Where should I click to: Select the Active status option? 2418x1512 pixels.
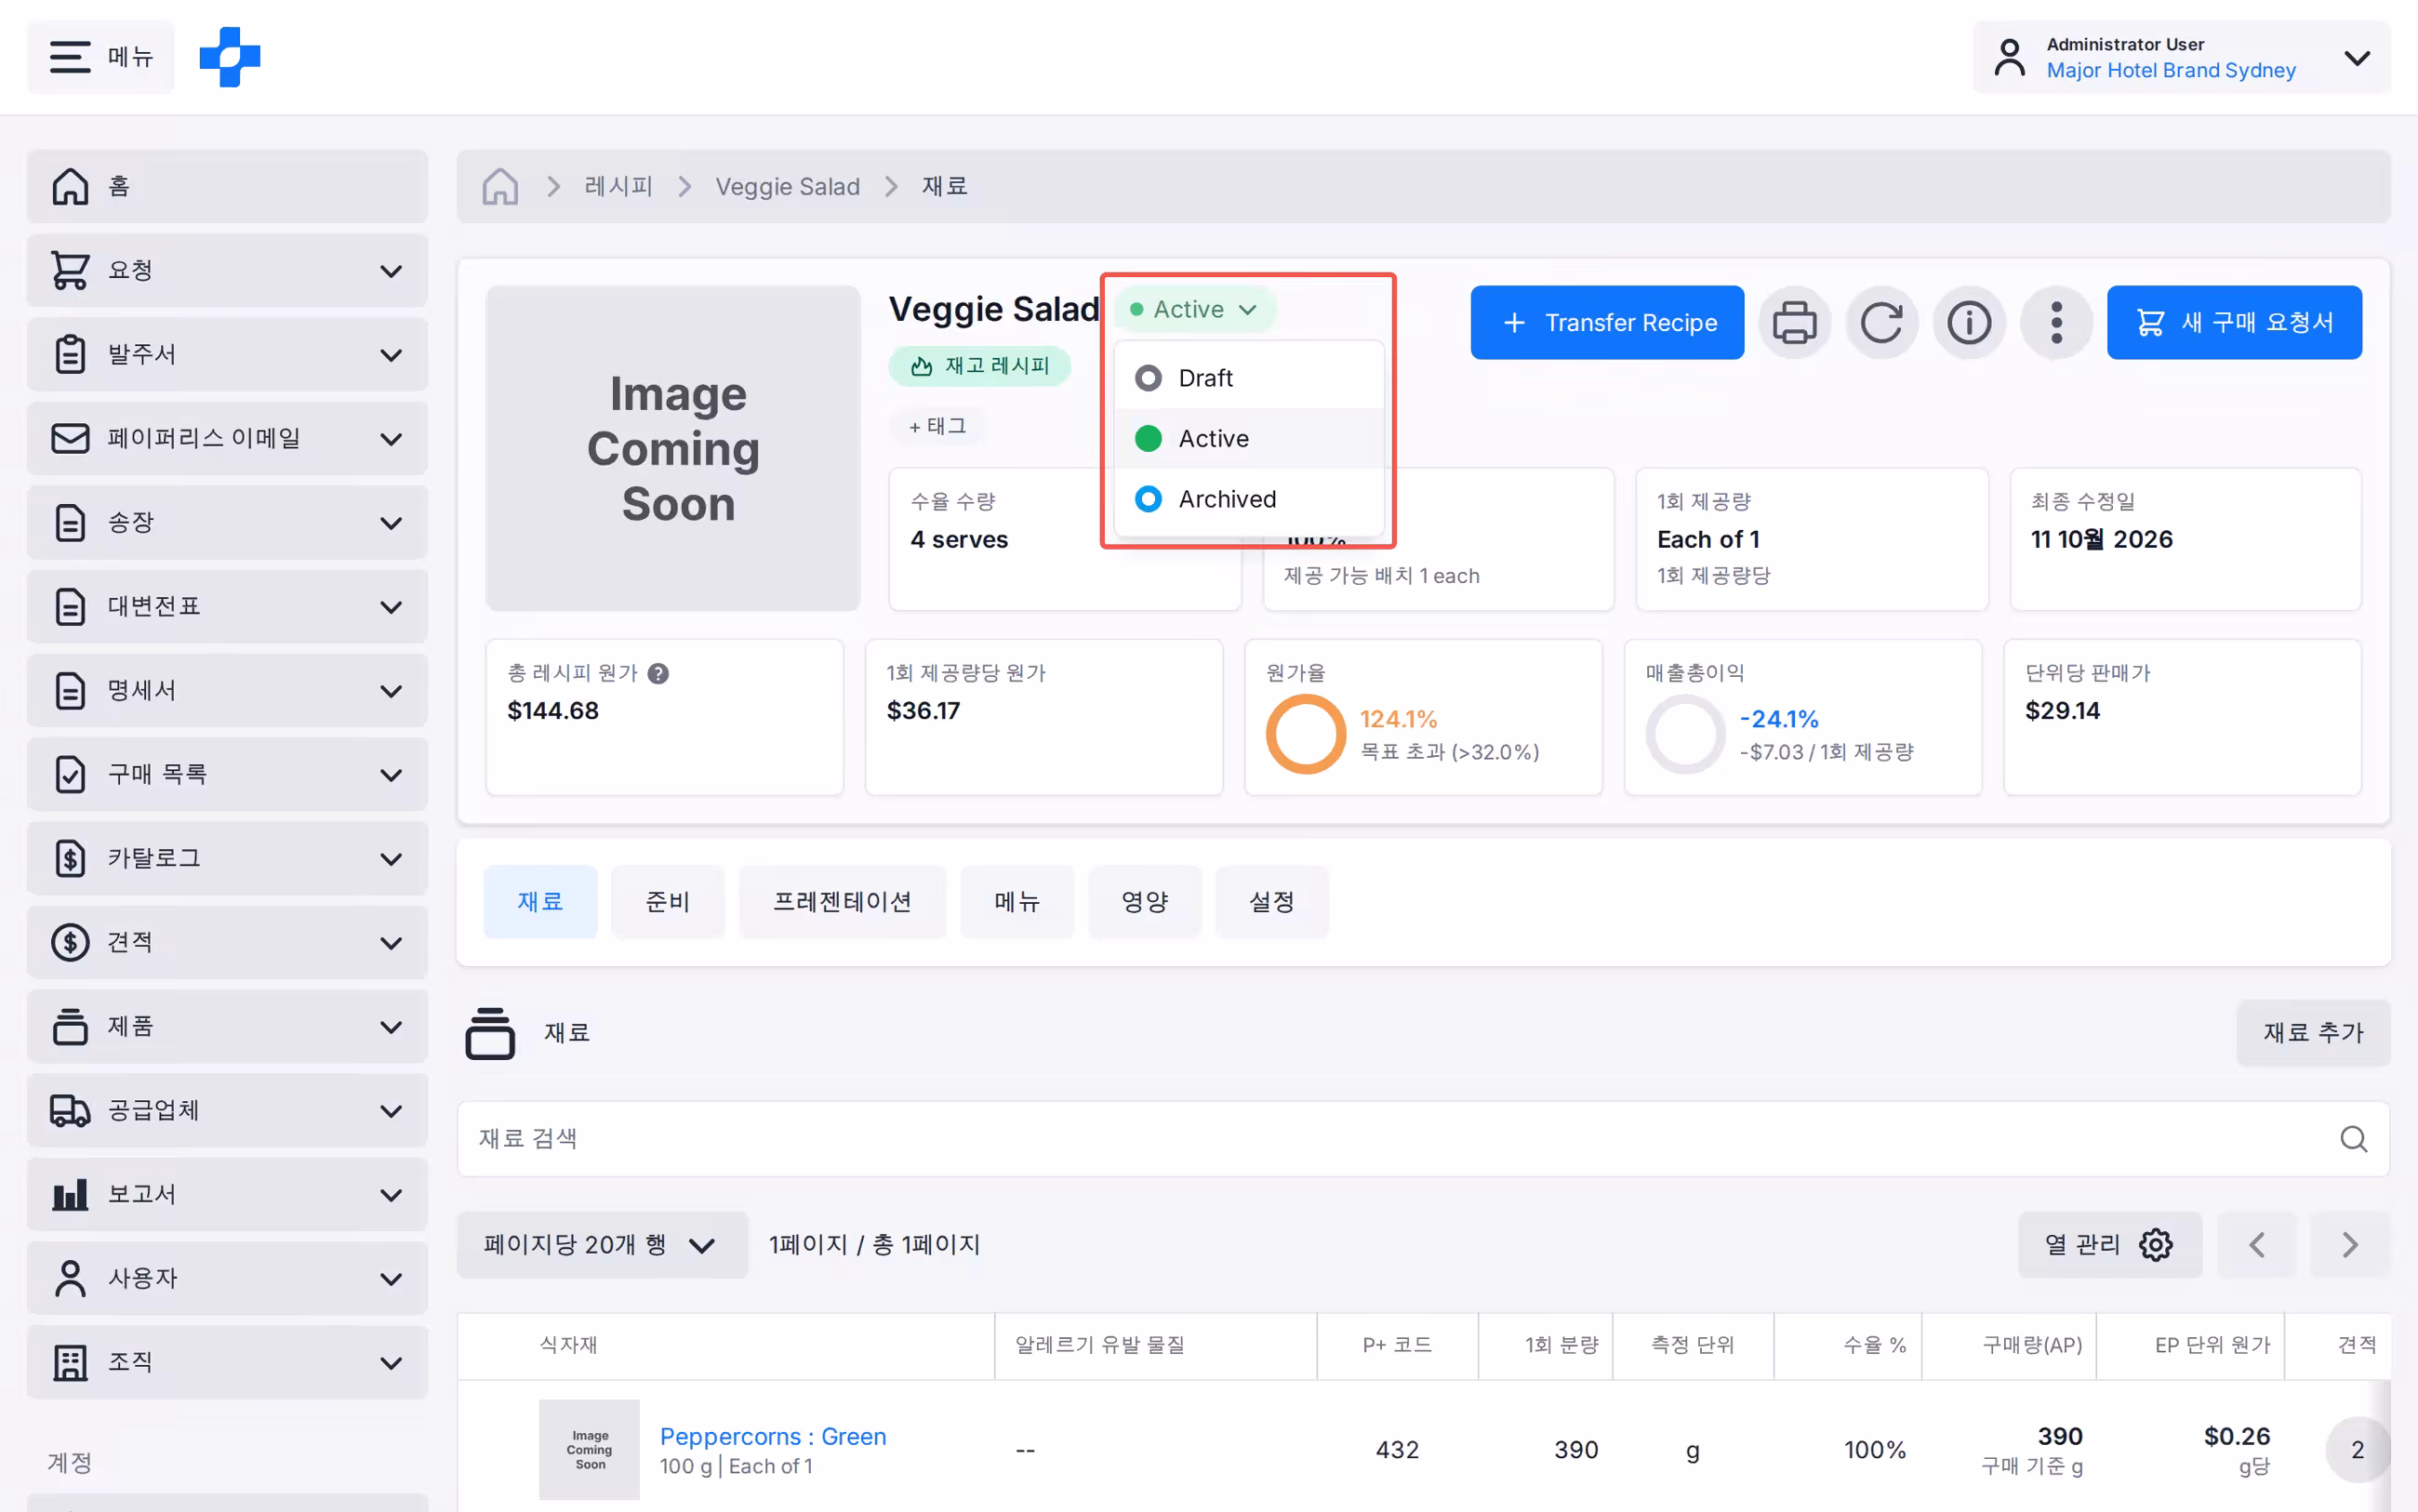[1249, 438]
